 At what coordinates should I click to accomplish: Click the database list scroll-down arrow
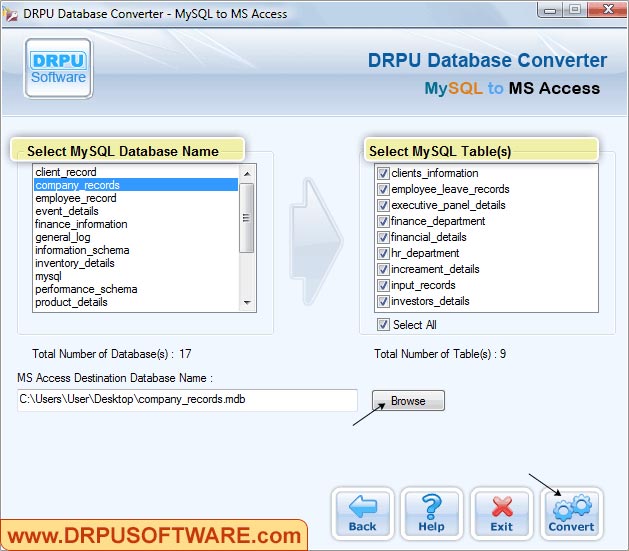247,302
